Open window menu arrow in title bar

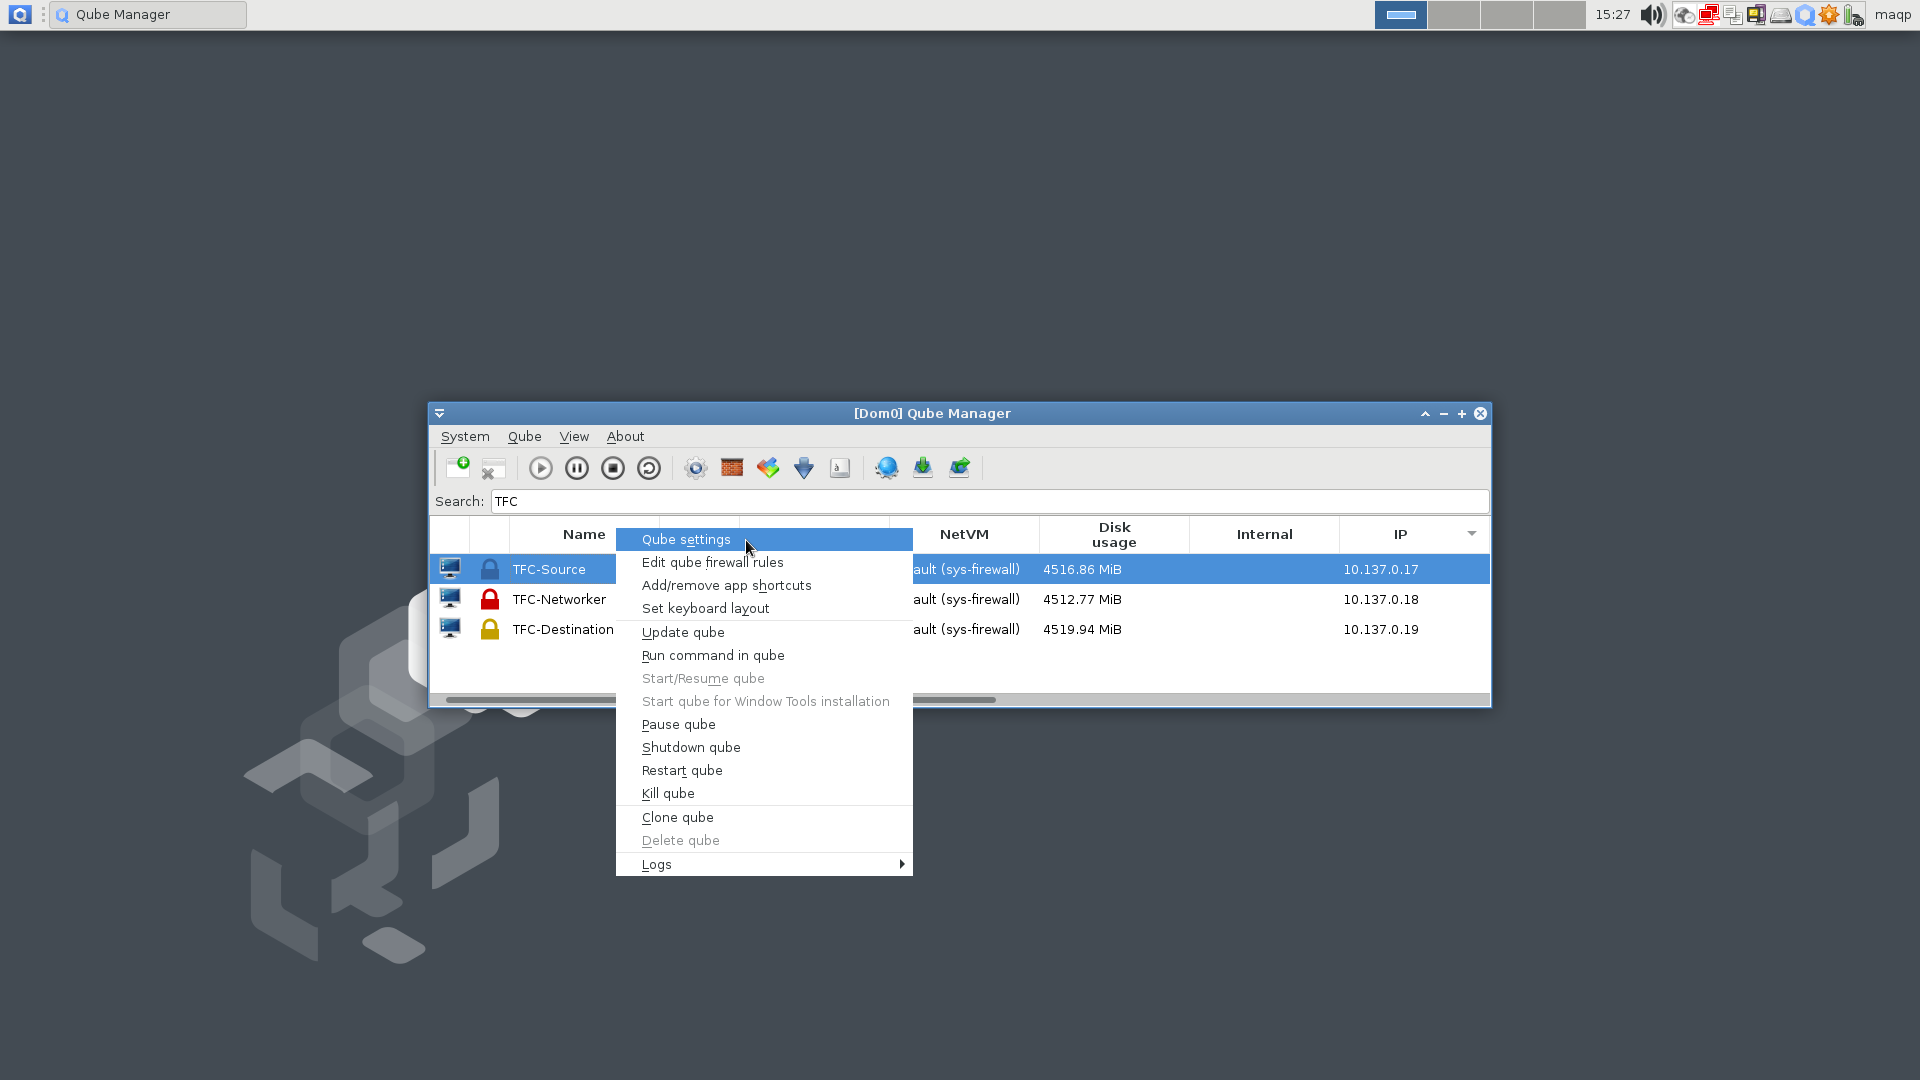click(440, 414)
